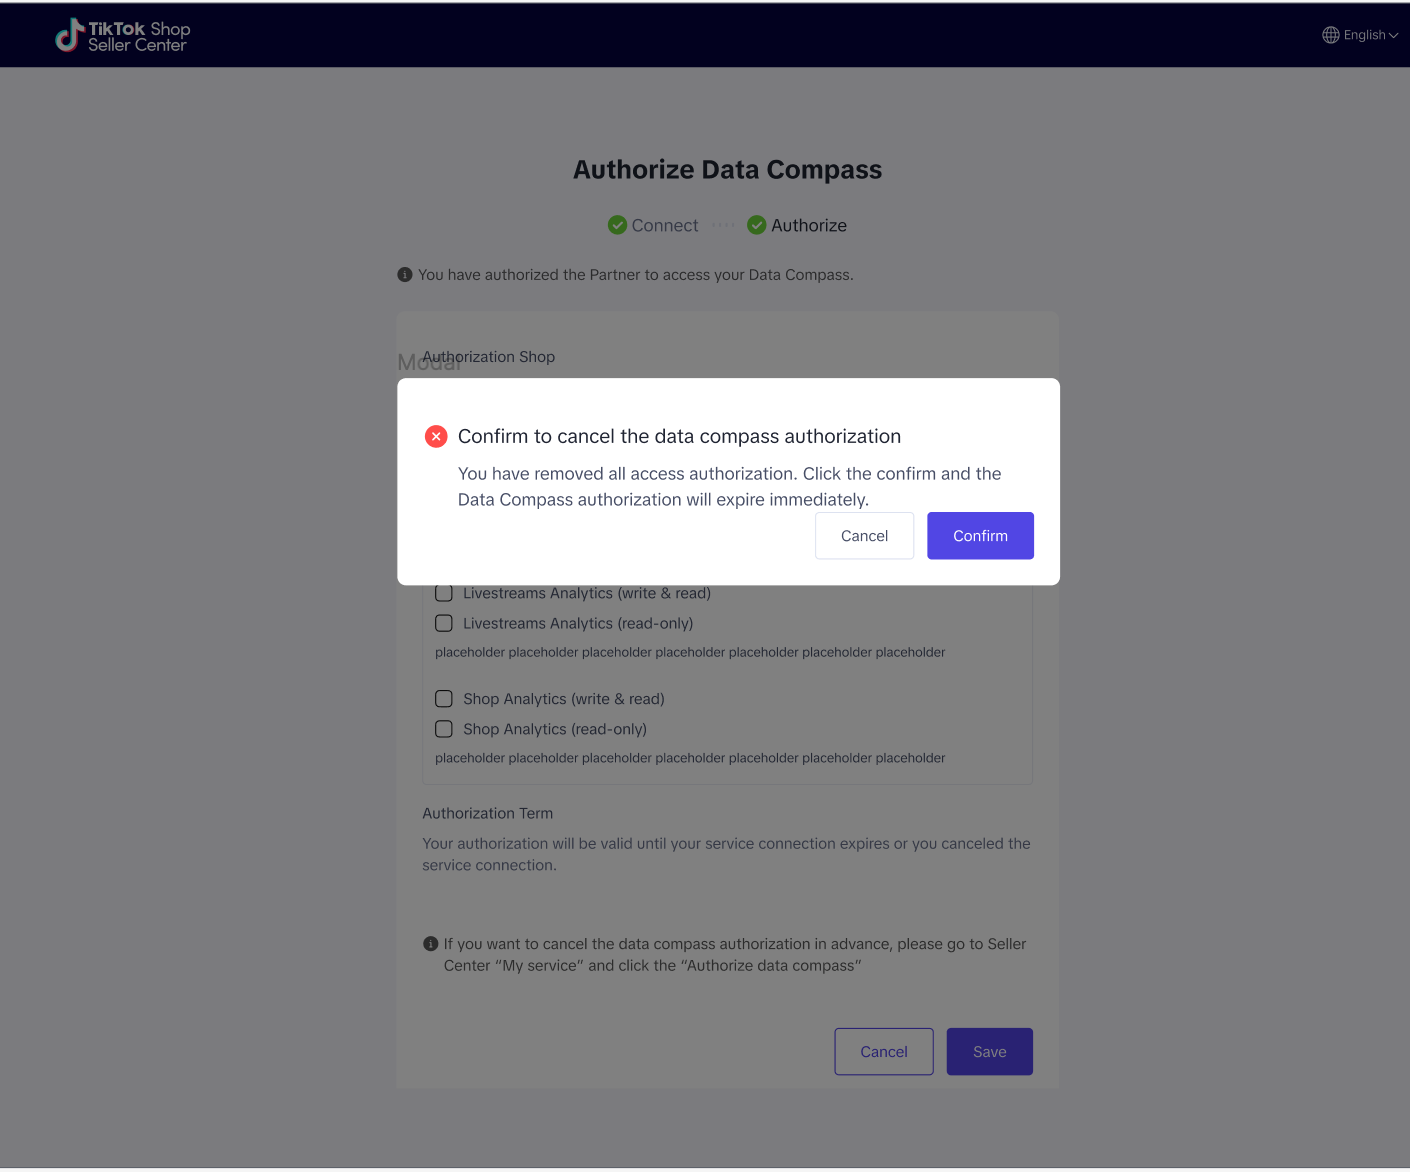
Task: Click the Authorization Shop section heading
Action: pos(489,357)
